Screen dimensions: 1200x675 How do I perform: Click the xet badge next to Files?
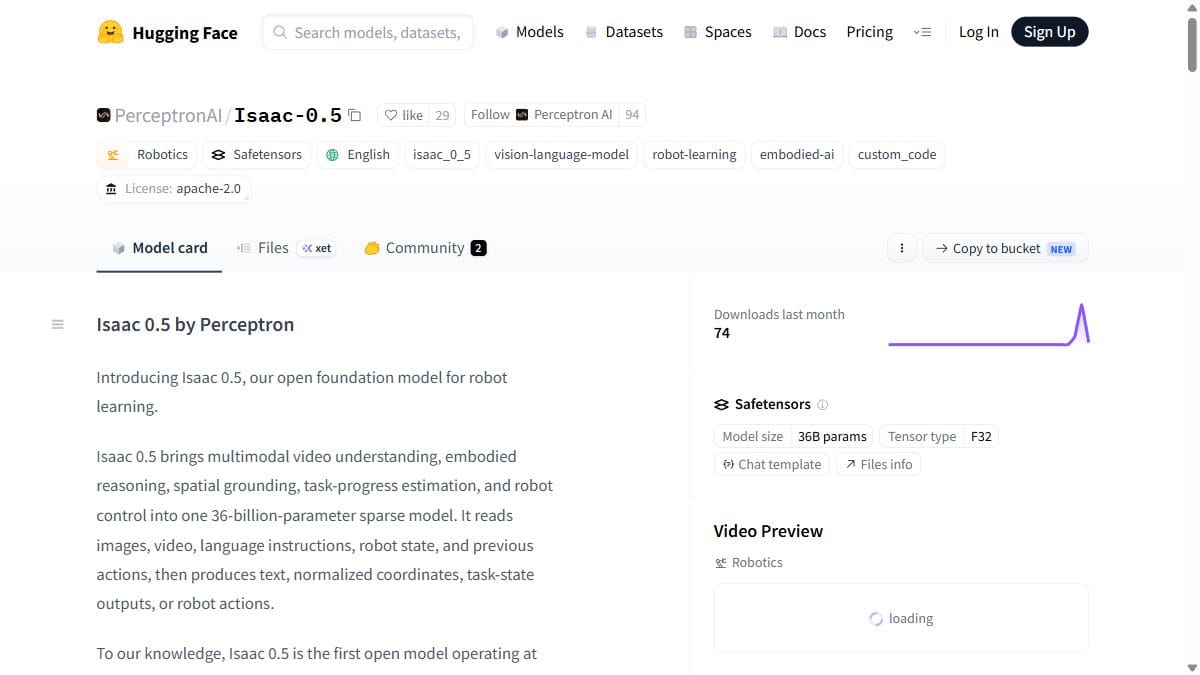click(317, 248)
